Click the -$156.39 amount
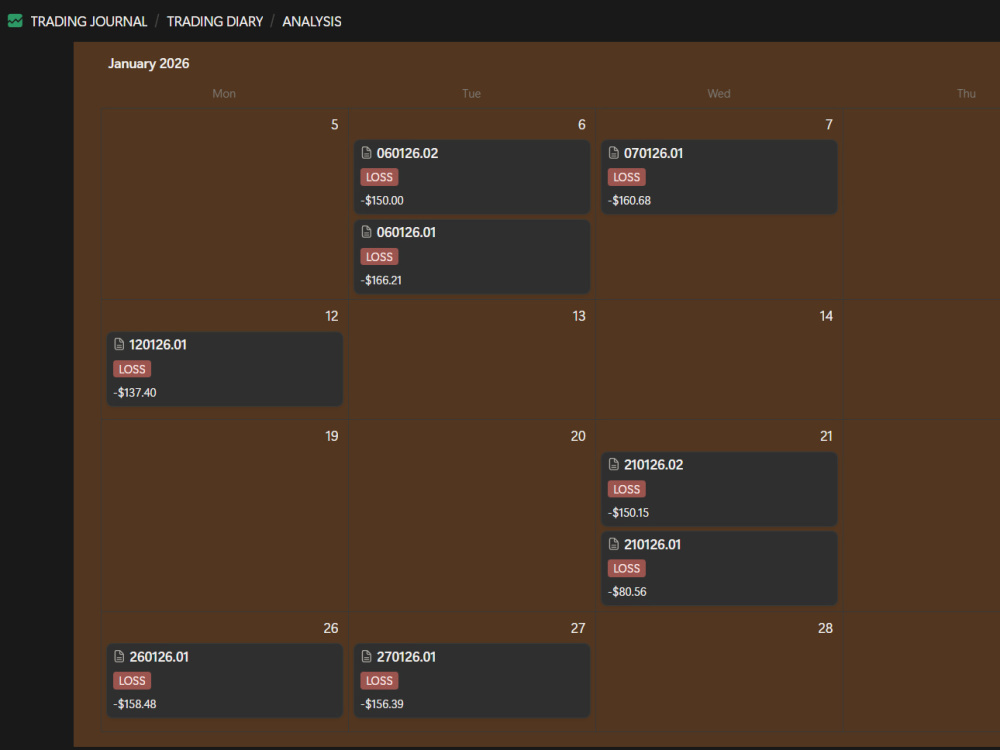This screenshot has height=750, width=1000. (x=382, y=703)
